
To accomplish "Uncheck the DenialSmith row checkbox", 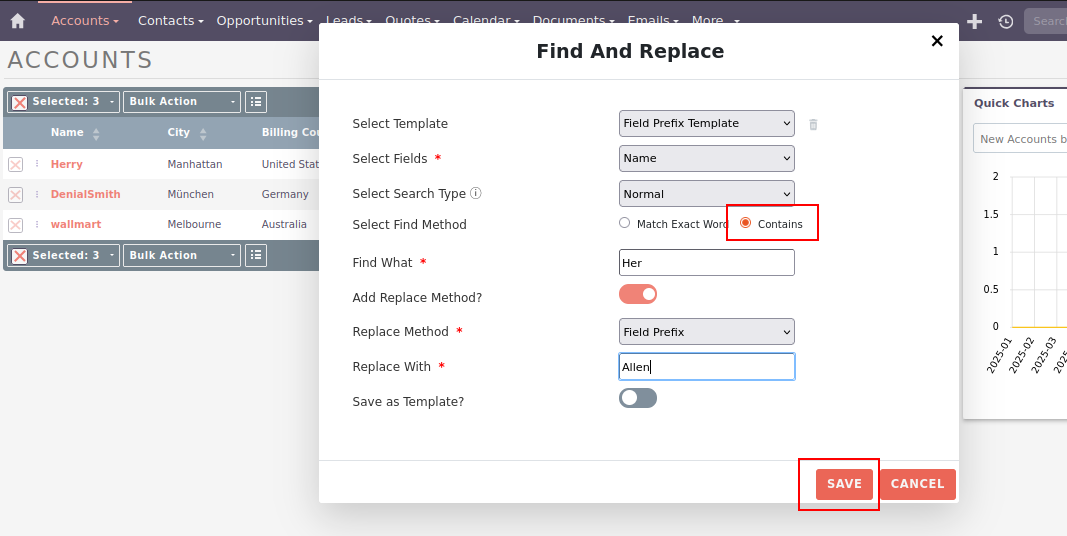I will [16, 195].
